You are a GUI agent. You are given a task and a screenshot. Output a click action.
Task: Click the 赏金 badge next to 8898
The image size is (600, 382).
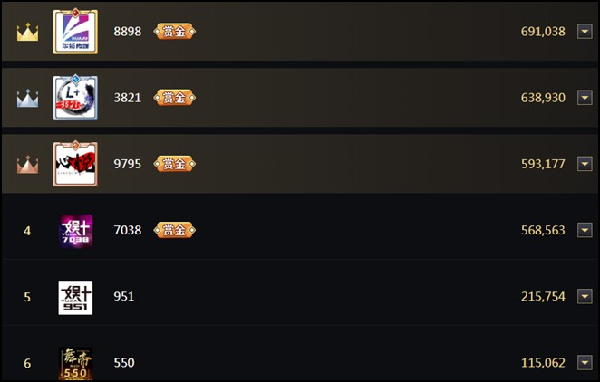(174, 31)
